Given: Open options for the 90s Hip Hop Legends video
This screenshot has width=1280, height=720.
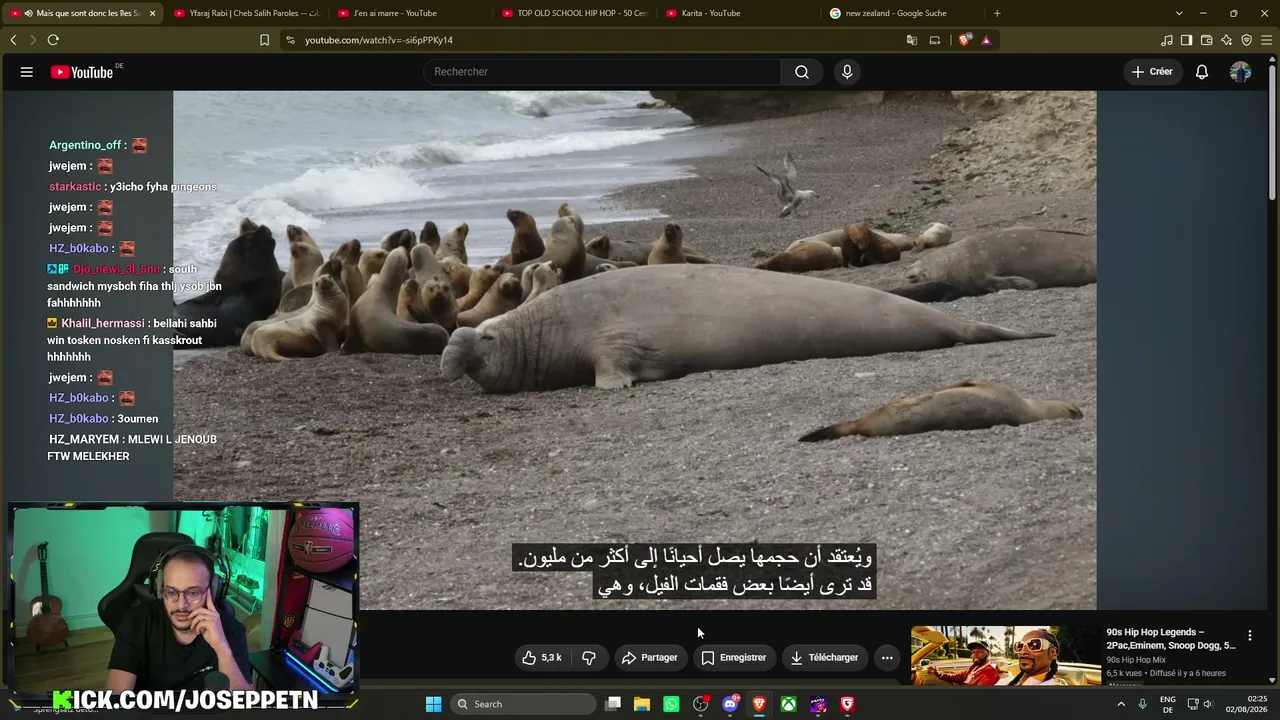Looking at the screenshot, I should pyautogui.click(x=1249, y=636).
